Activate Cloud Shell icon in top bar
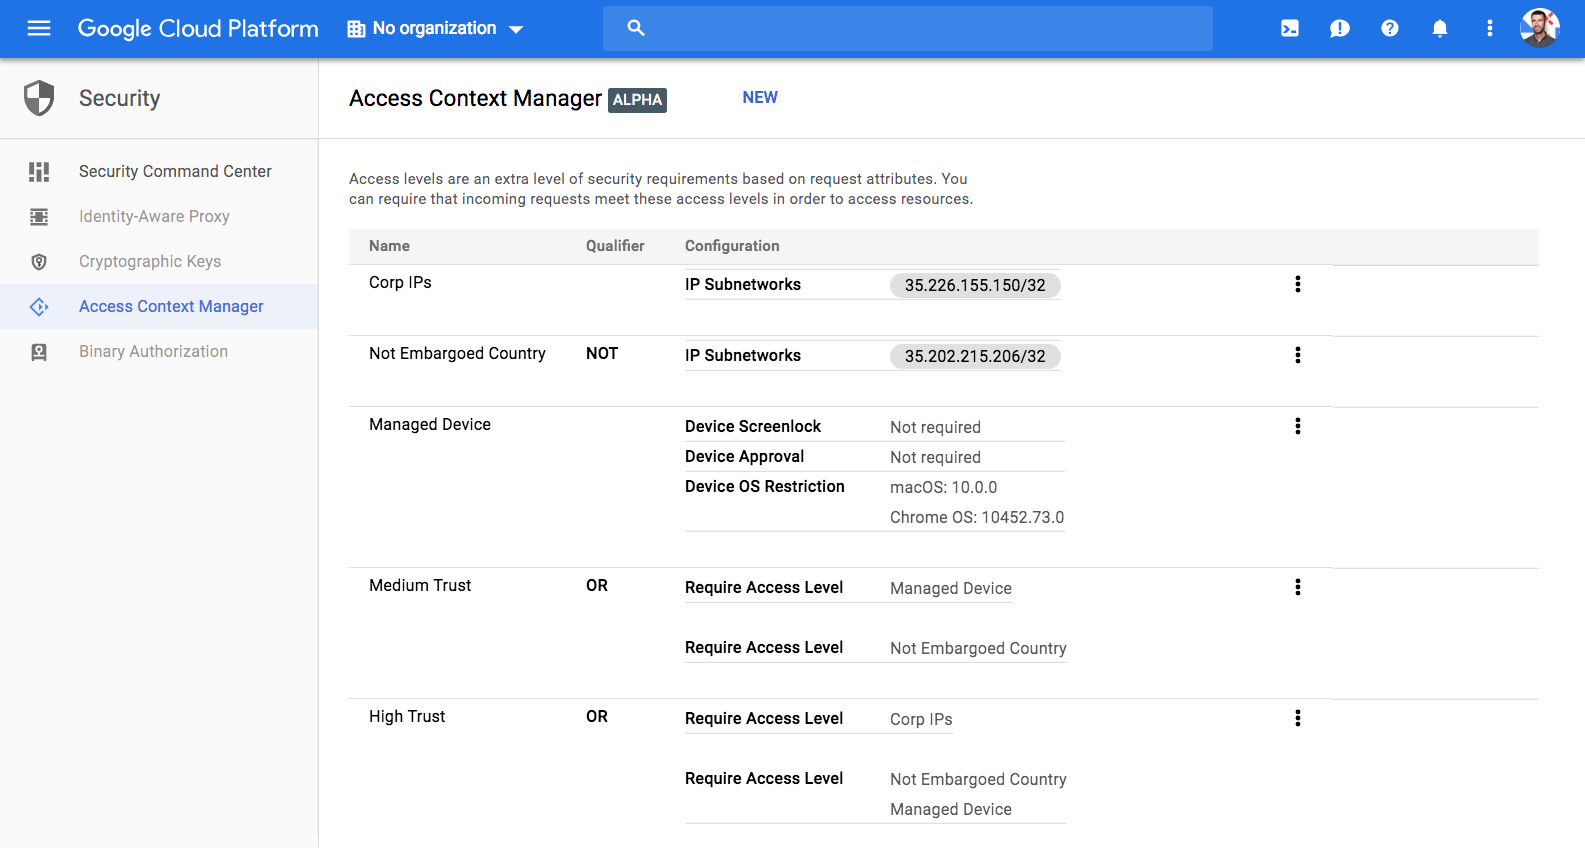The height and width of the screenshot is (848, 1585). coord(1290,28)
